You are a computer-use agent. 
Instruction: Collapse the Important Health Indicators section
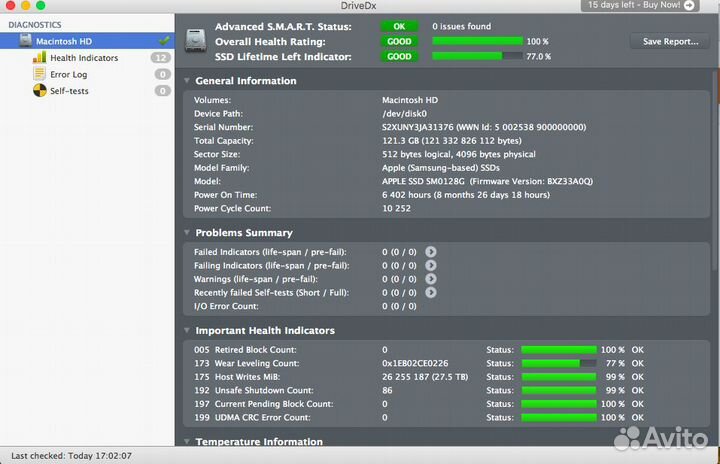tap(188, 331)
